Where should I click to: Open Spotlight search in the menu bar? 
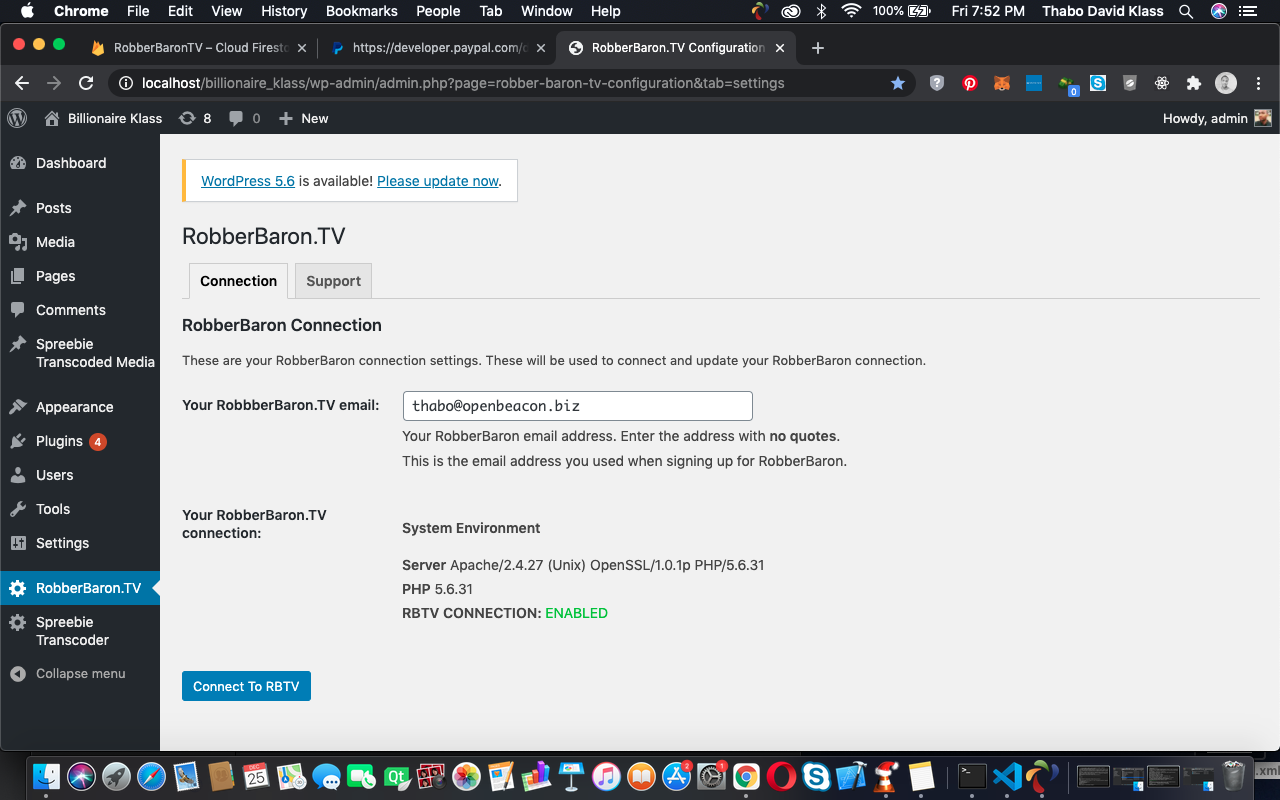click(1185, 11)
